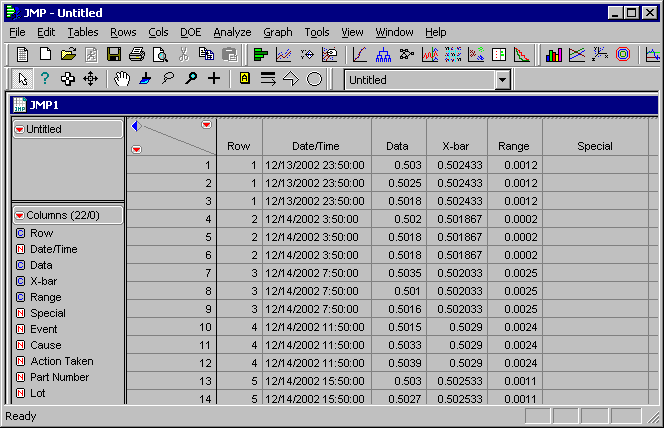Open the Analyze menu
The height and width of the screenshot is (428, 664).
pyautogui.click(x=232, y=32)
